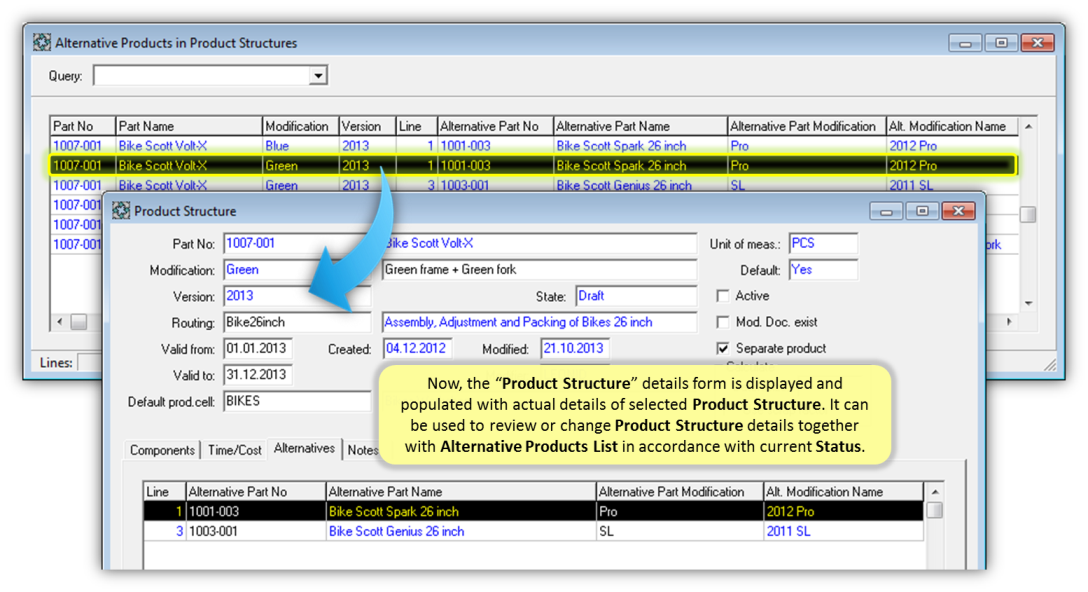Screen dimensions: 1088x592
Task: Click the main list horizontal scrollbar right arrow
Action: tap(1009, 321)
